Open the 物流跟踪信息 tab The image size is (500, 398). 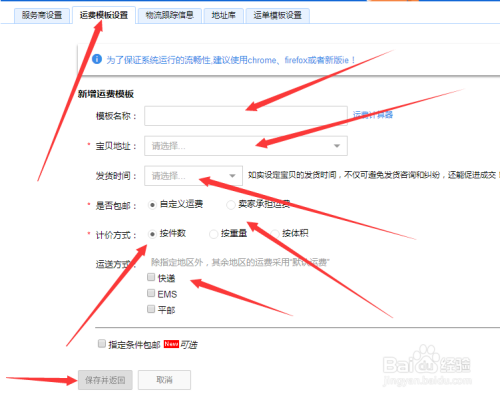coord(169,15)
